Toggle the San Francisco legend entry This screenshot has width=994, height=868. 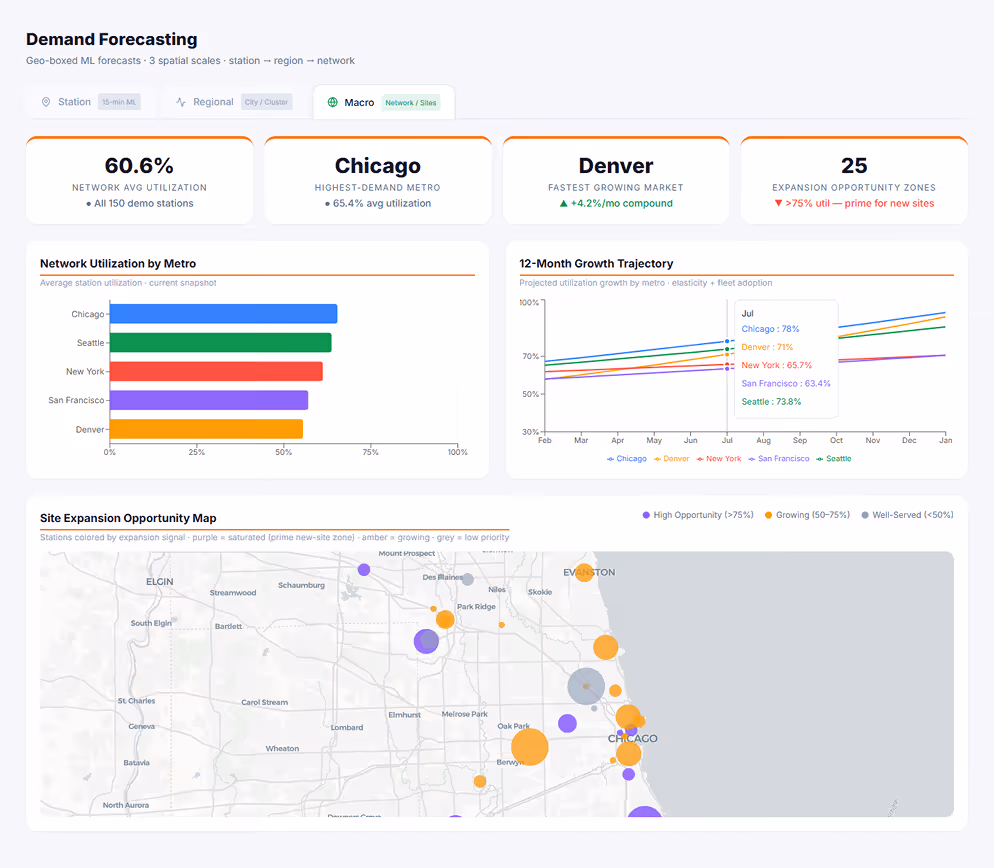click(x=778, y=458)
